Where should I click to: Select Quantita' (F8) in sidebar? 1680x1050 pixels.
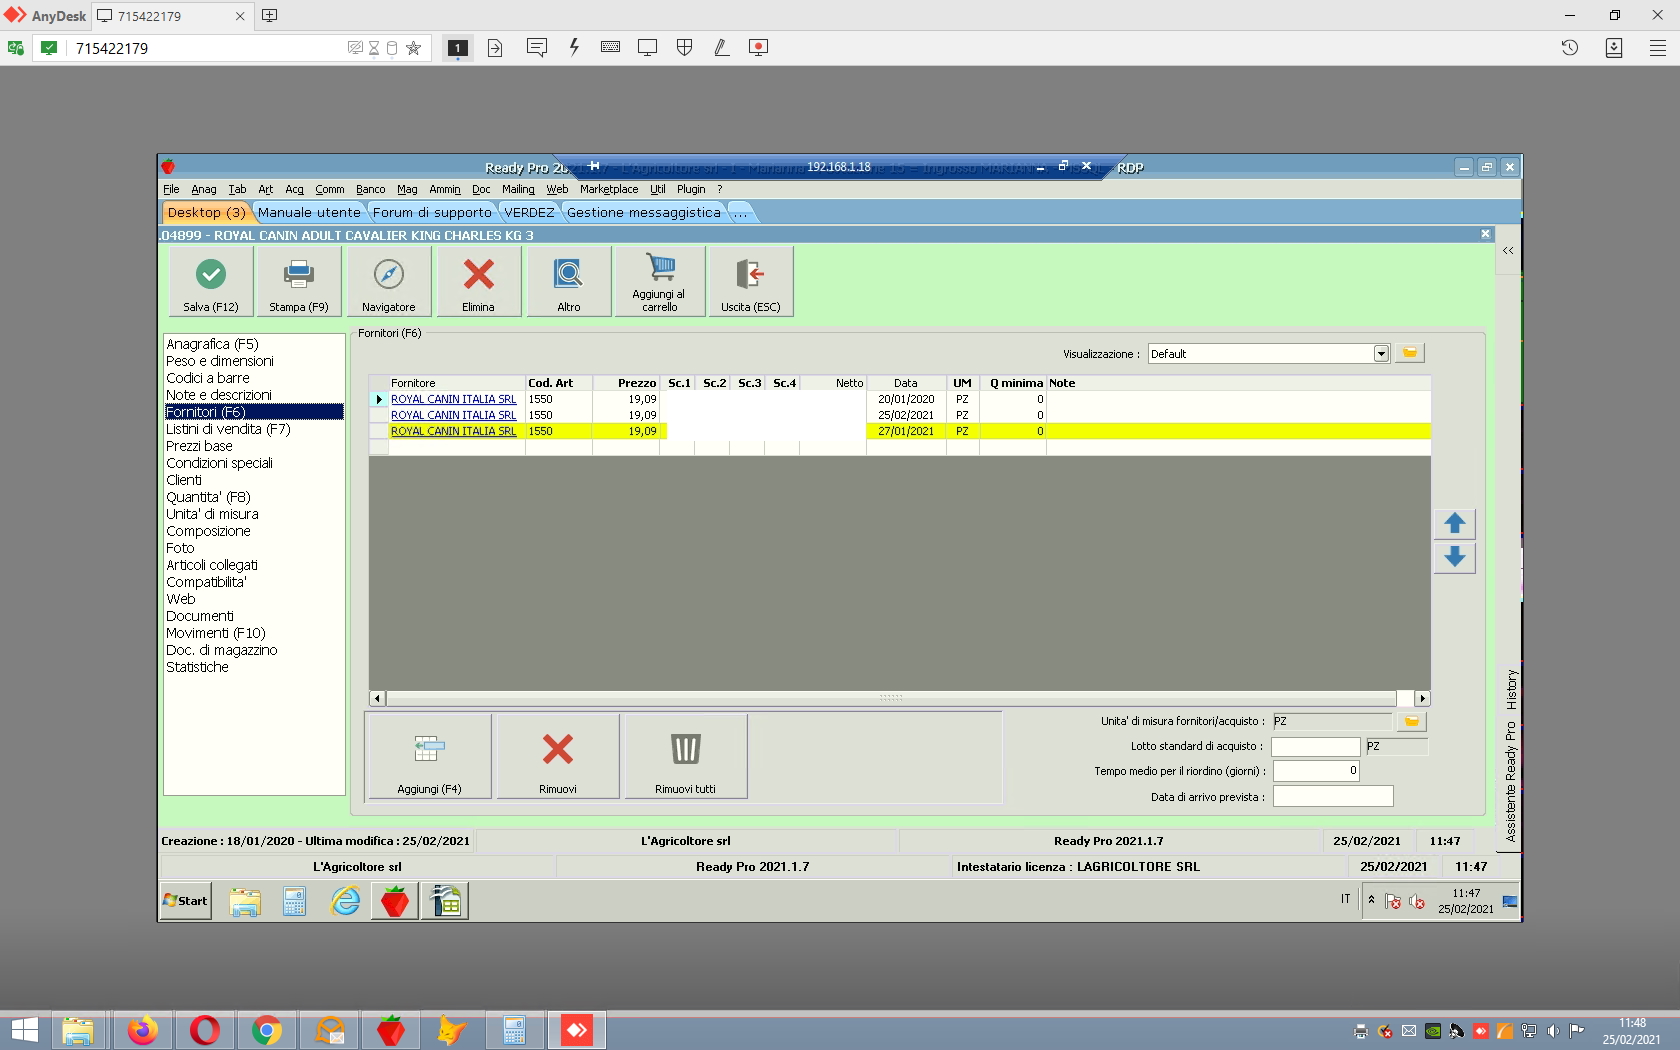coord(208,497)
